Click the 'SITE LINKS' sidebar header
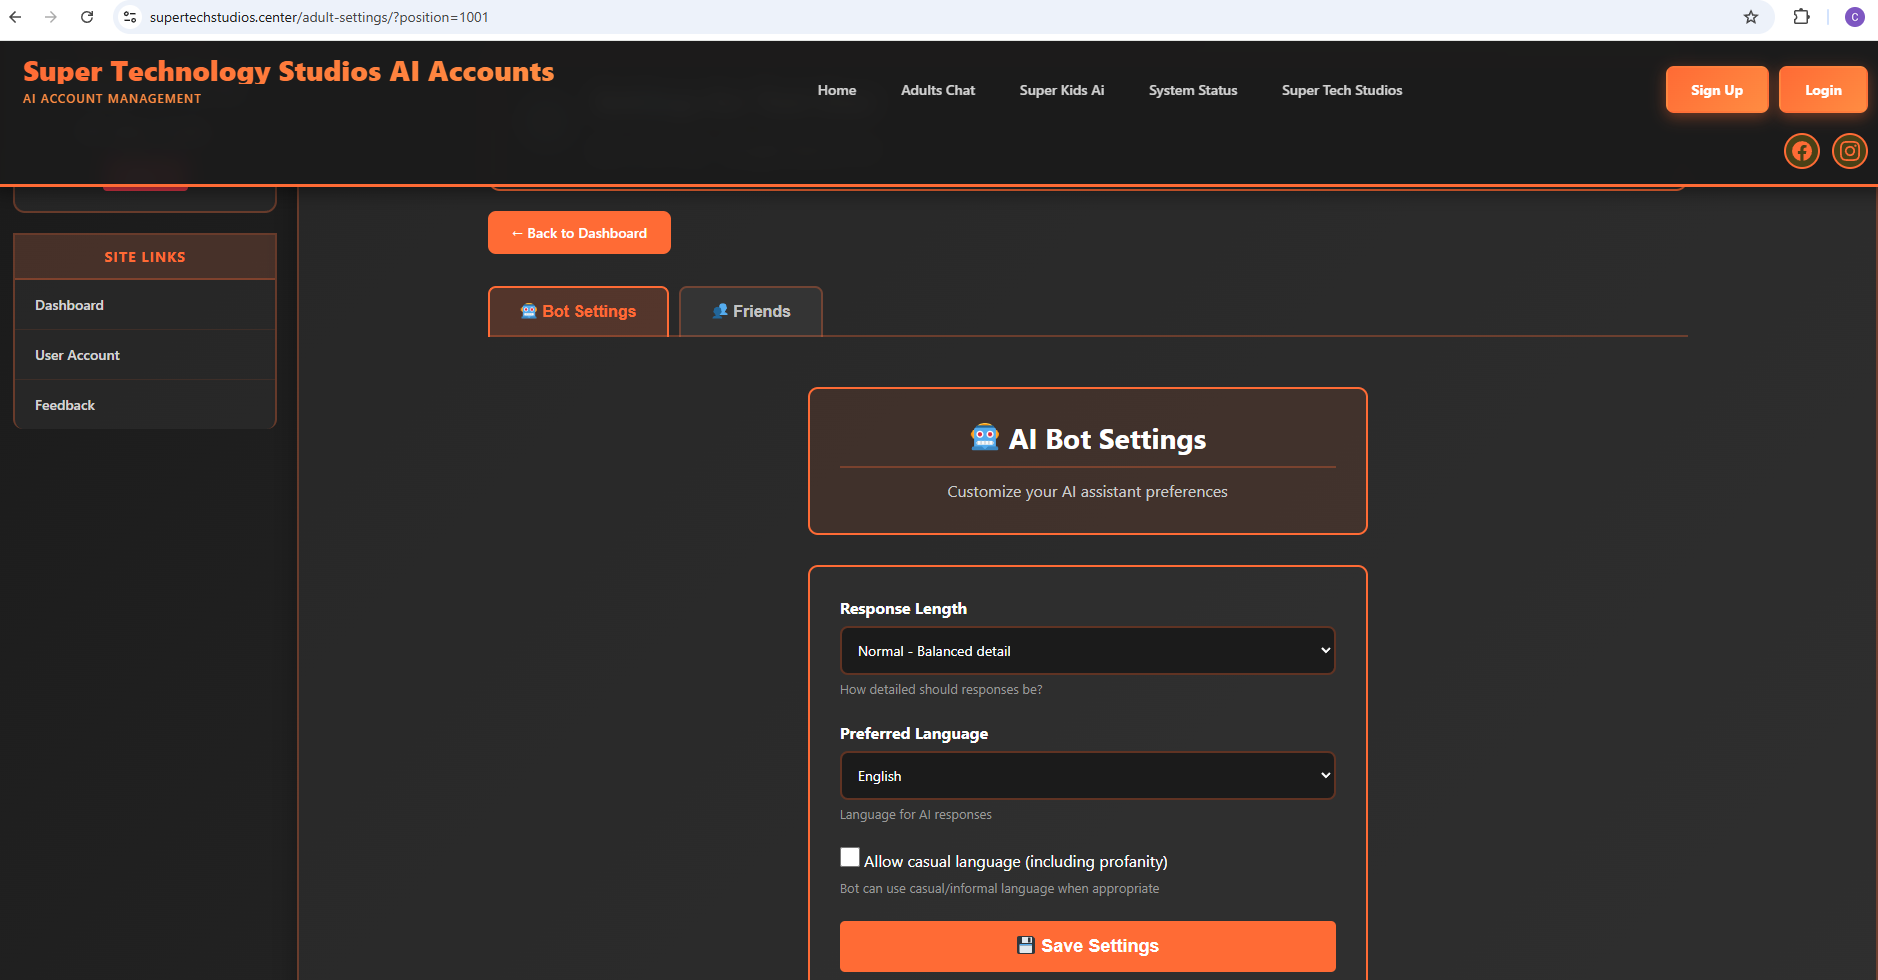The image size is (1878, 980). pyautogui.click(x=145, y=257)
